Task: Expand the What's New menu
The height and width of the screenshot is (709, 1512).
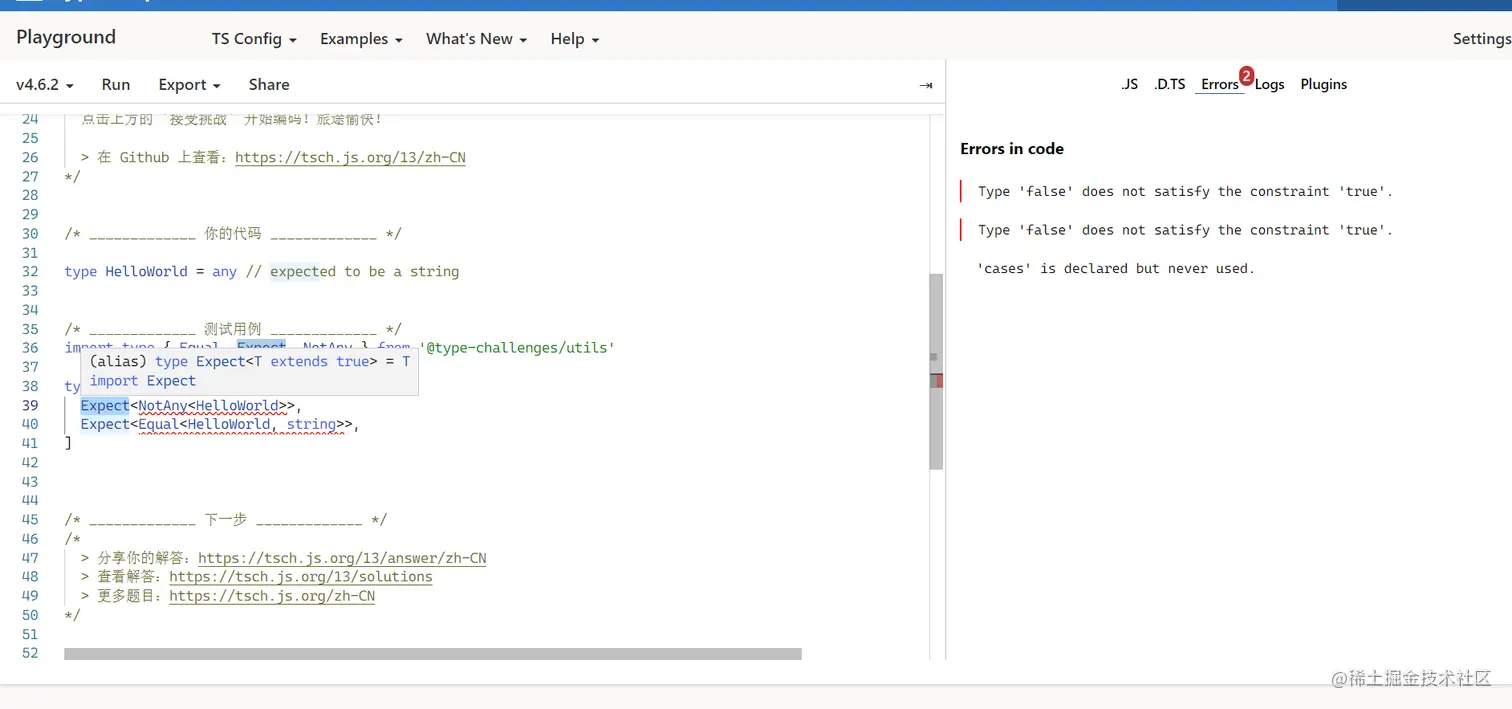Action: click(x=476, y=39)
